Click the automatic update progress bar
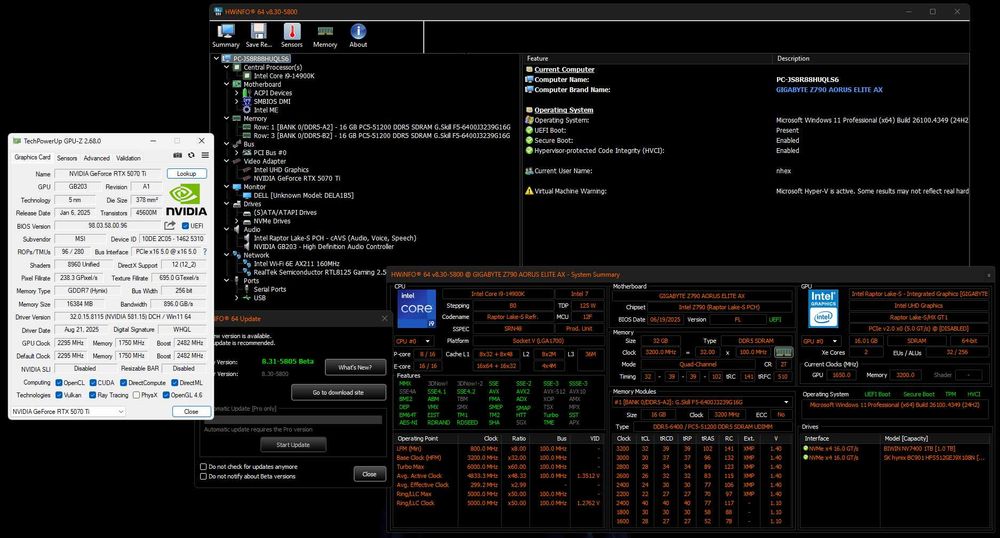The image size is (1000, 538). click(x=293, y=419)
